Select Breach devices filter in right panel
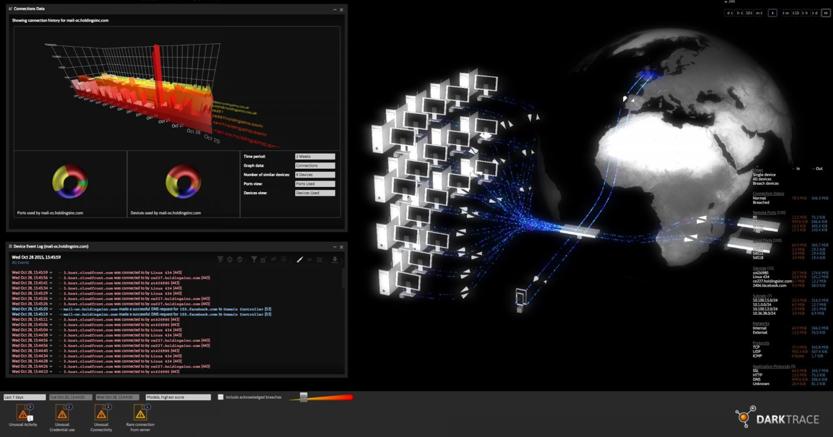 pos(764,183)
